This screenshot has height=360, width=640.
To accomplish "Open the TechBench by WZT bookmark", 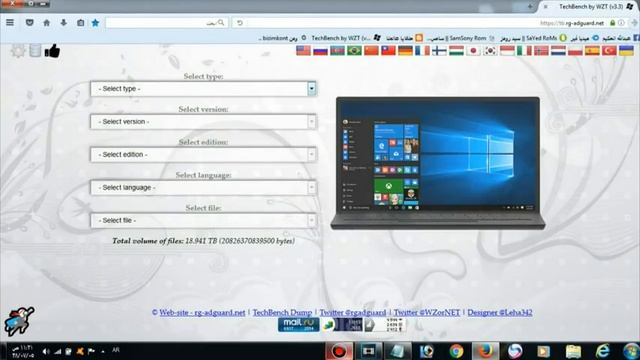I will 346,38.
